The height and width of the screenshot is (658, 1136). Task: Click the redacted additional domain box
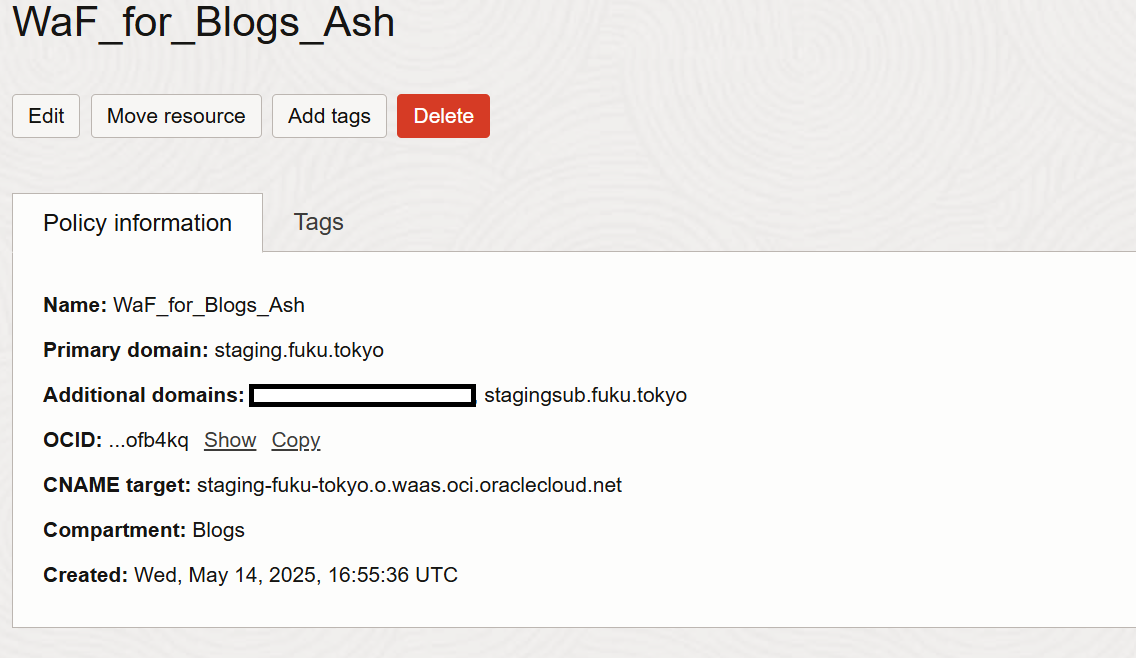(x=362, y=395)
